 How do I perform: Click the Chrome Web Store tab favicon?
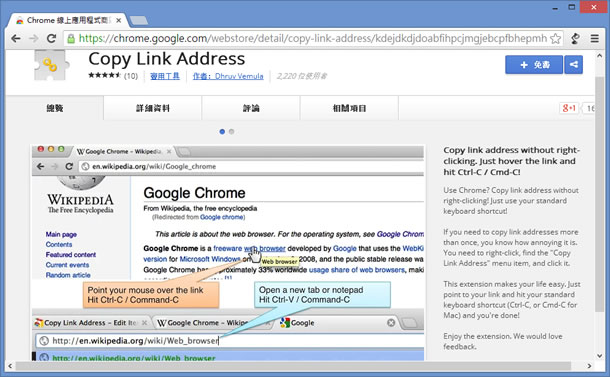click(19, 21)
